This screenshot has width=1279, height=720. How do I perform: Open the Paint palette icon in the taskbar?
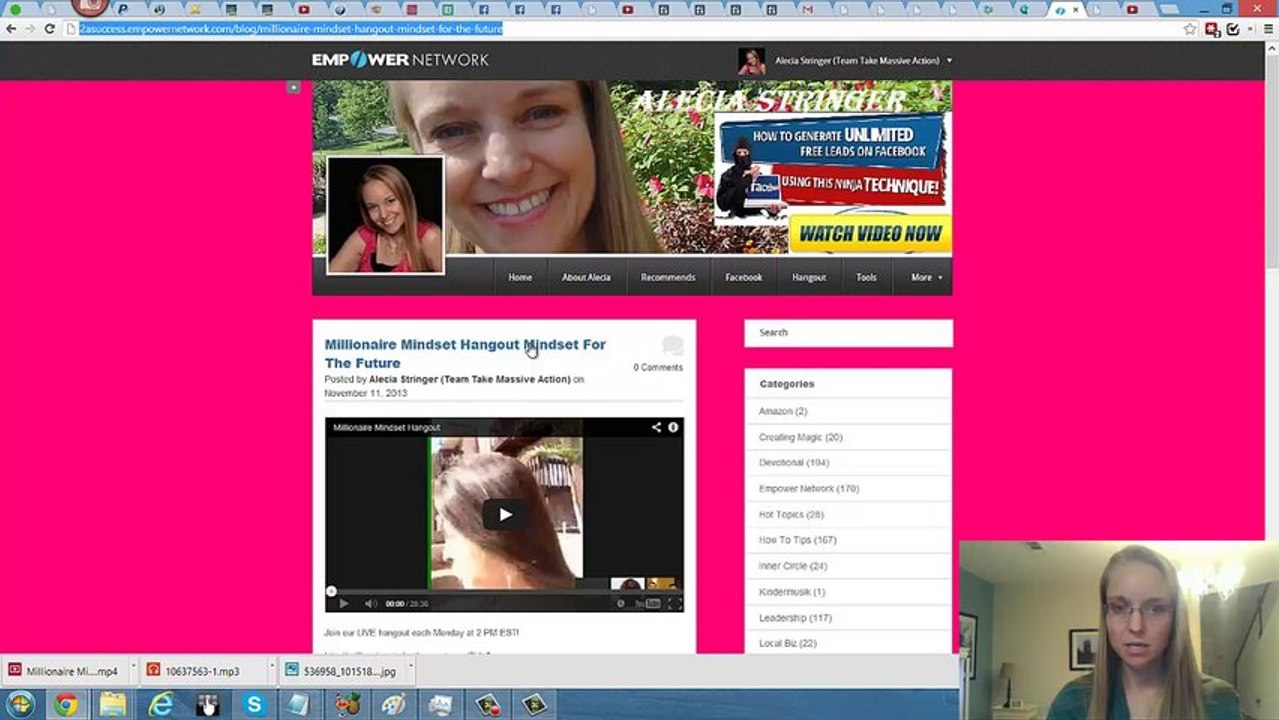click(x=393, y=705)
